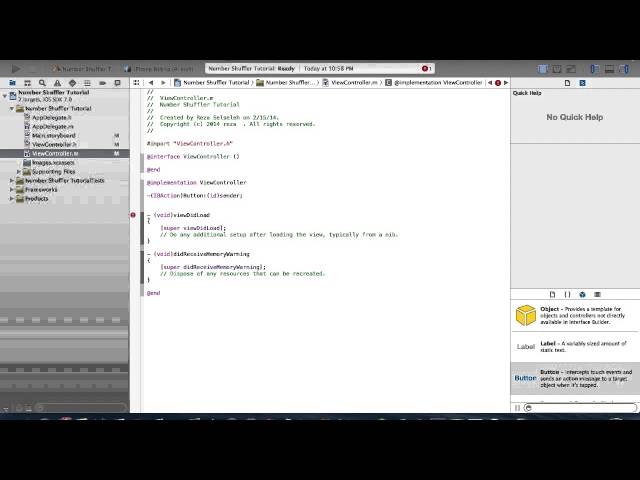Open Number Shuffler Tutorial project breadcrumb

[212, 82]
